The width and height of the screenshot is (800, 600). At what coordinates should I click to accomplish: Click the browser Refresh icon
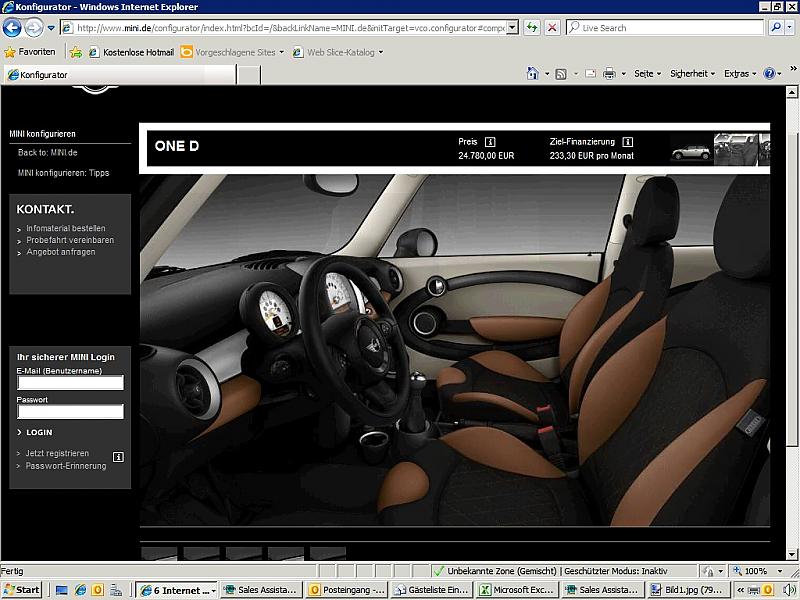[x=533, y=28]
